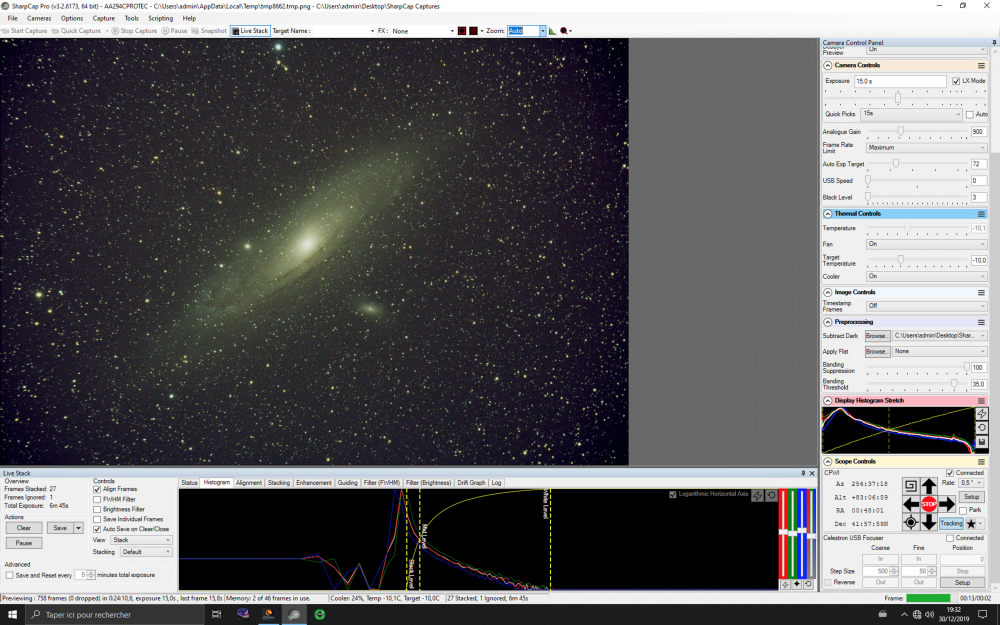The width and height of the screenshot is (1000, 625).
Task: Click the spiral search icon in Scope Controls
Action: click(910, 486)
